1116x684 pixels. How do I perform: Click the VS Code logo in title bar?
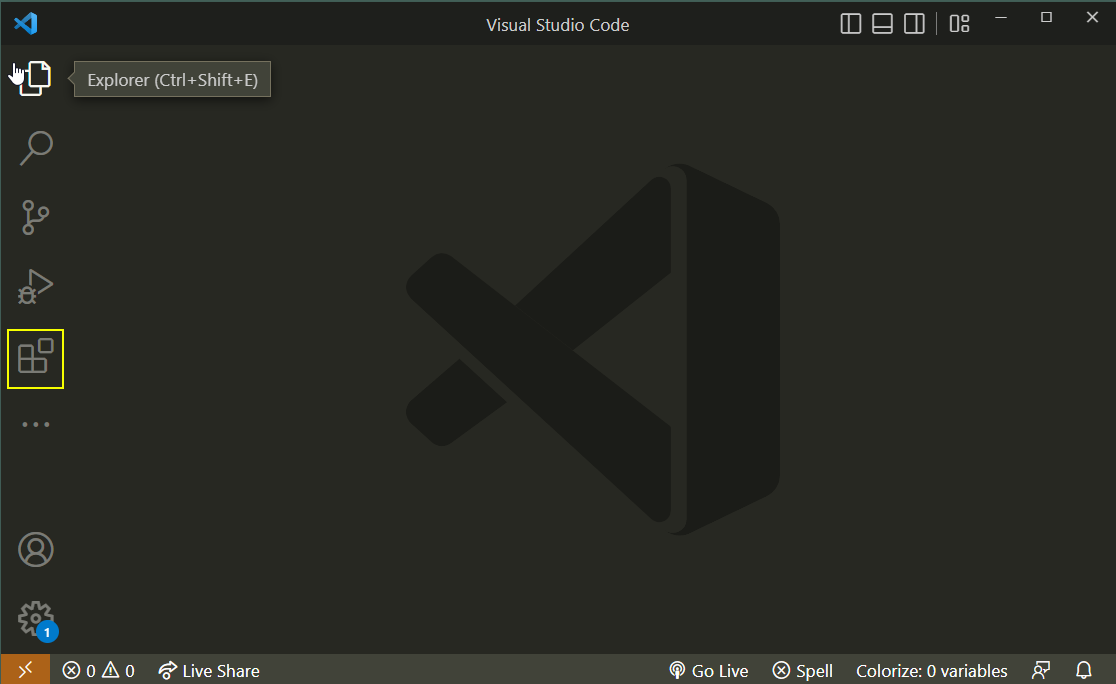[x=25, y=24]
